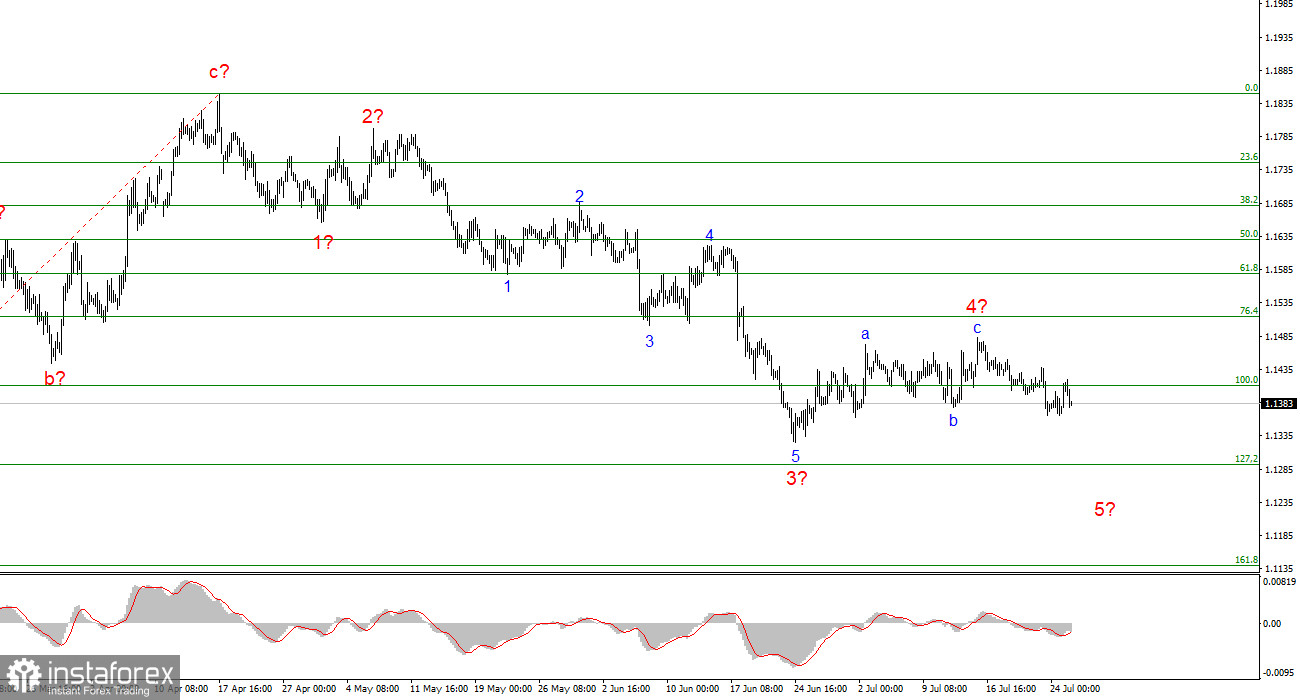Click the blue '4' sub-wave label
This screenshot has width=1300, height=700.
tap(709, 236)
